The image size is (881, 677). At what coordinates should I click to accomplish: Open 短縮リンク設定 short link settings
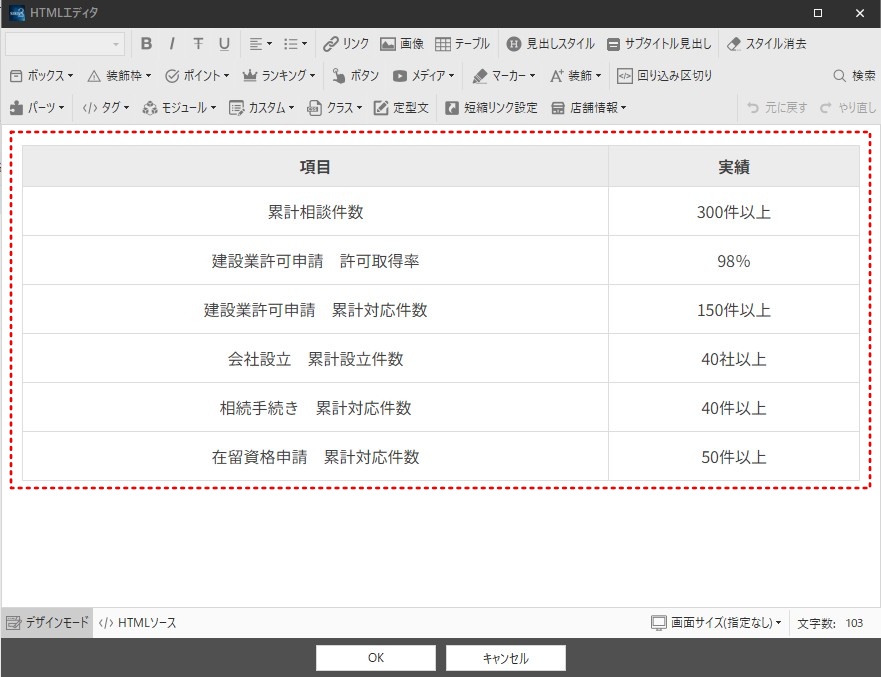coord(491,107)
